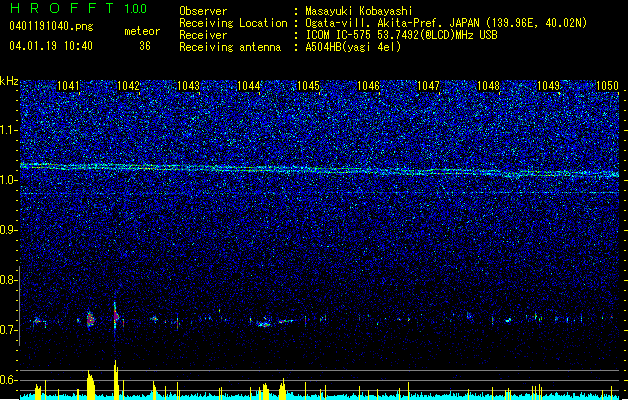629x400 pixels.
Task: Click the Receiving antenna label
Action: point(230,47)
